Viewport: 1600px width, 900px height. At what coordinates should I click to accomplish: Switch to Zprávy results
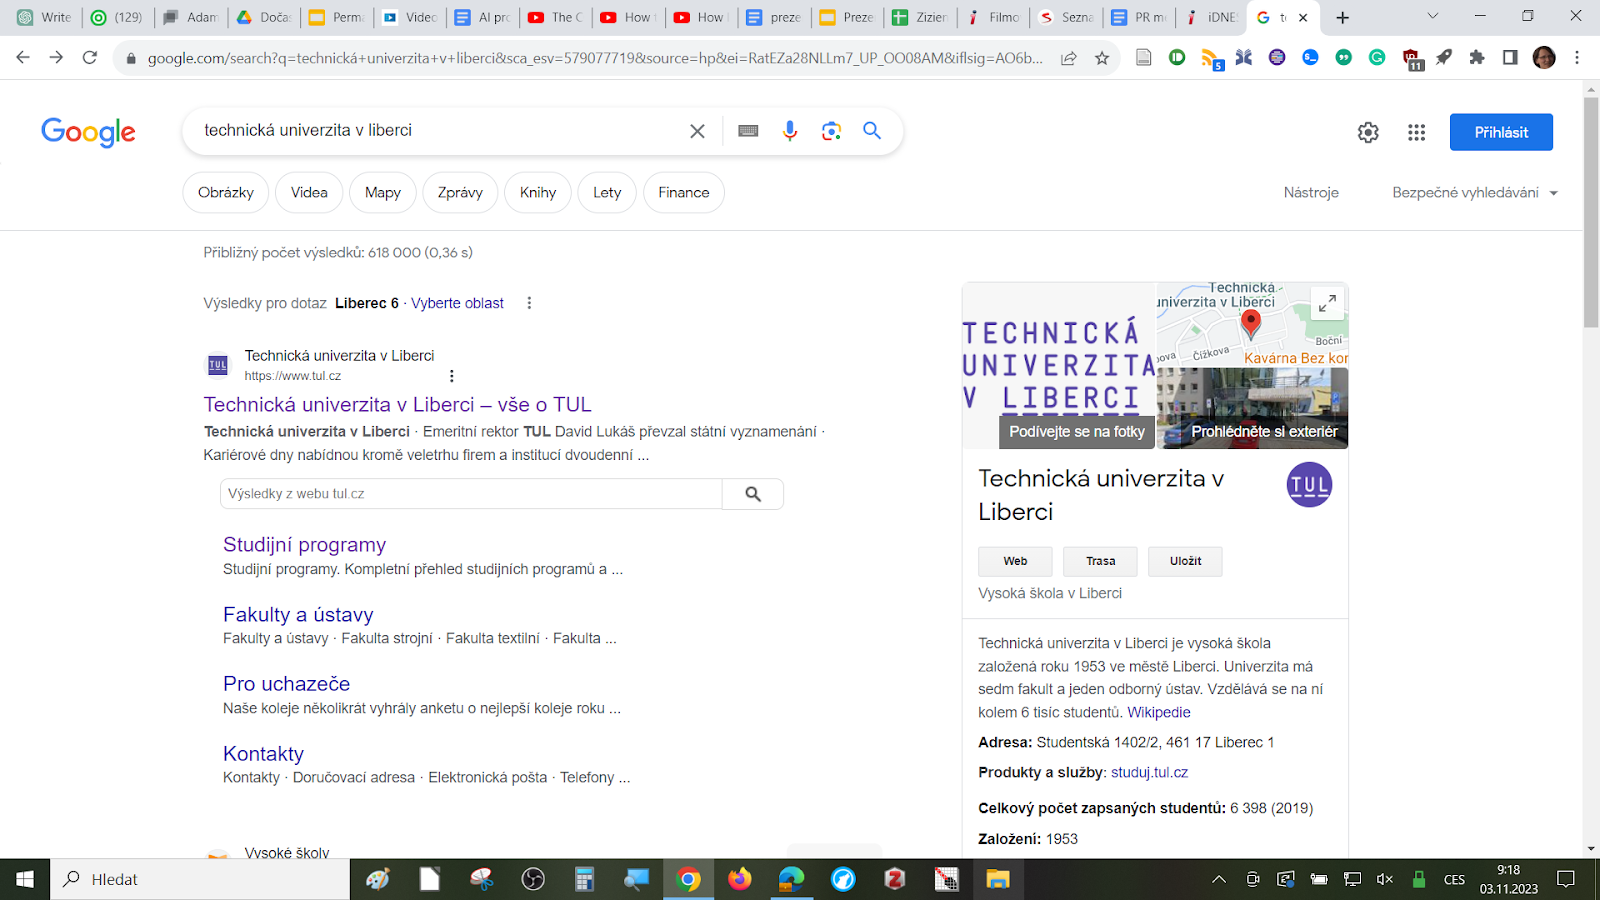(460, 193)
